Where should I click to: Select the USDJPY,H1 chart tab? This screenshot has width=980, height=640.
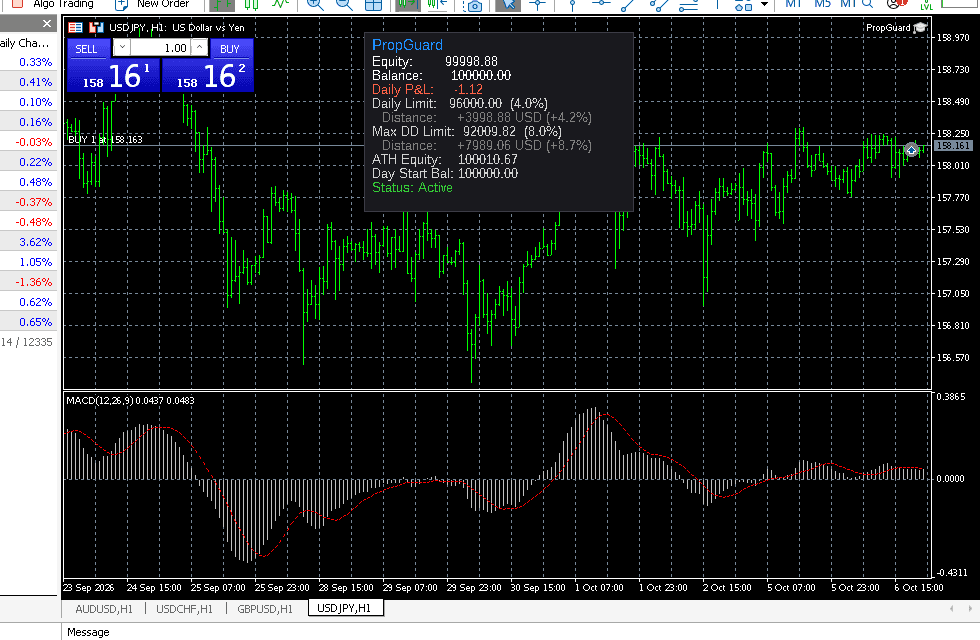(x=344, y=608)
